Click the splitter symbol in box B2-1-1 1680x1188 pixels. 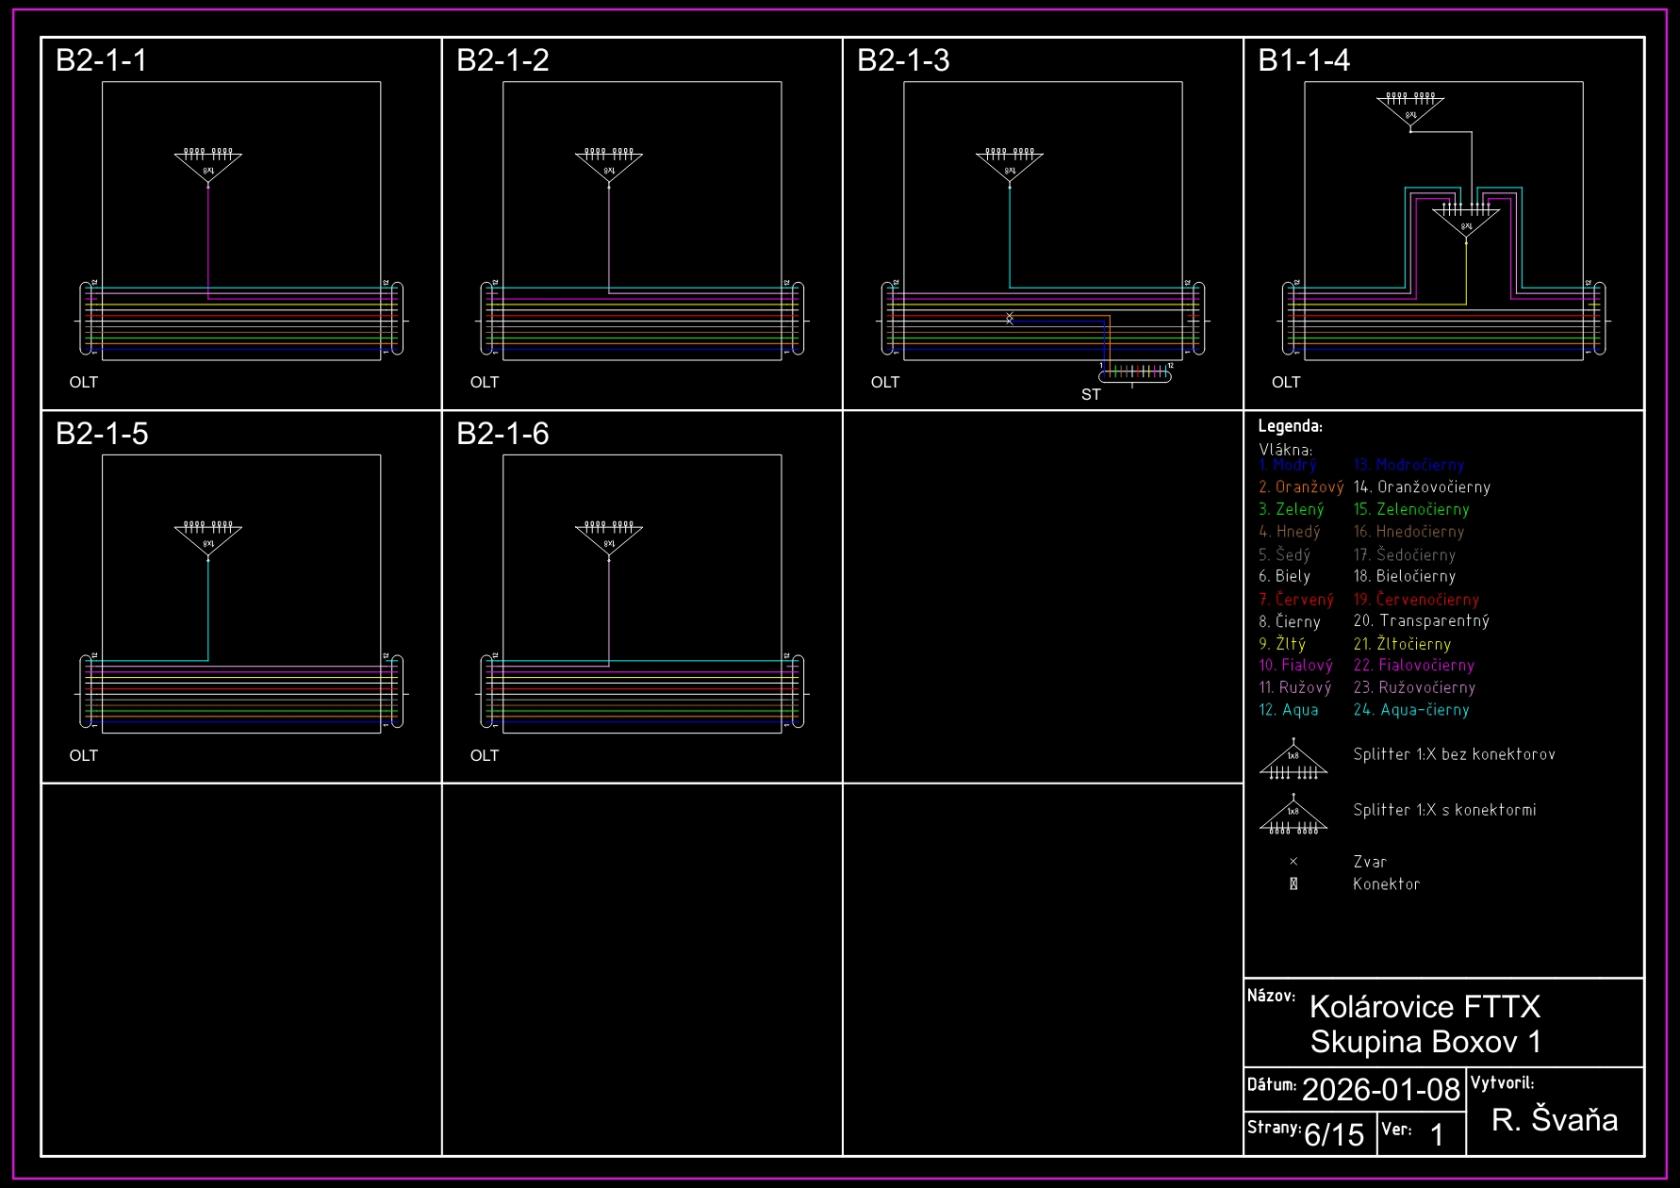point(208,165)
